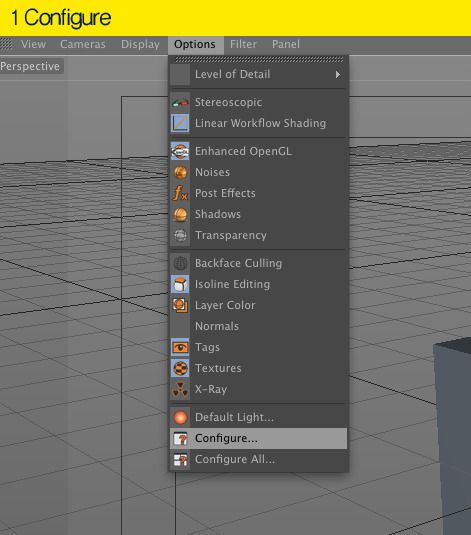Expand the Level of Detail arrow
This screenshot has width=471, height=535.
click(x=338, y=74)
